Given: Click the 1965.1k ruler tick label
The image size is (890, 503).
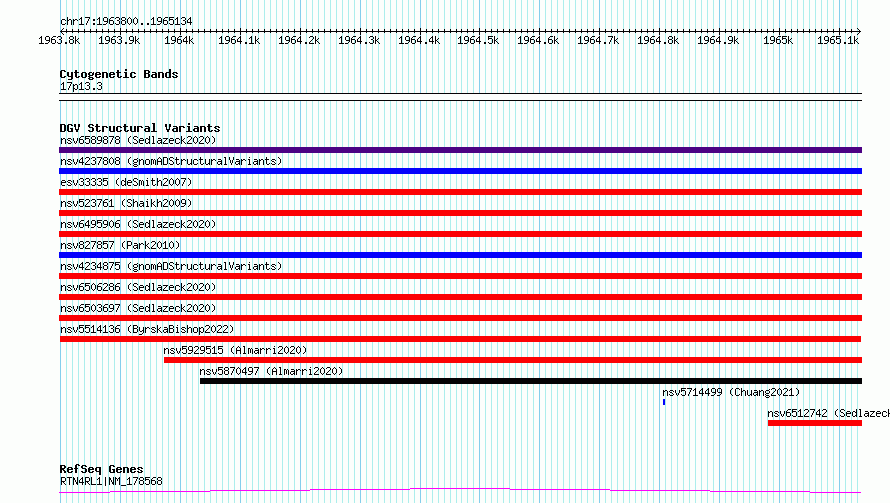Looking at the screenshot, I should [838, 40].
